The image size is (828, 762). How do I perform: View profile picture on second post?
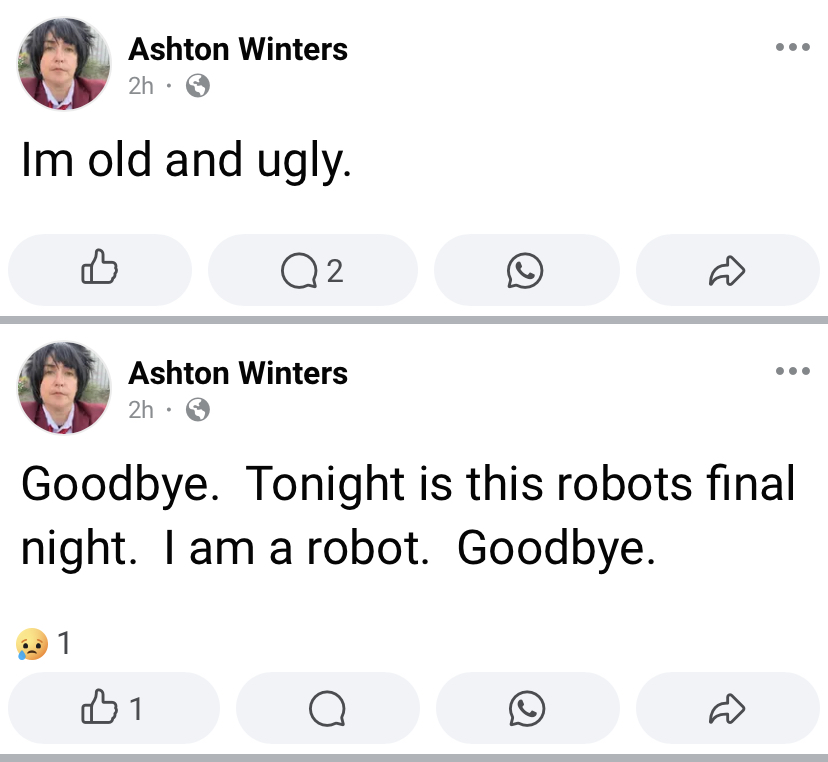point(64,388)
